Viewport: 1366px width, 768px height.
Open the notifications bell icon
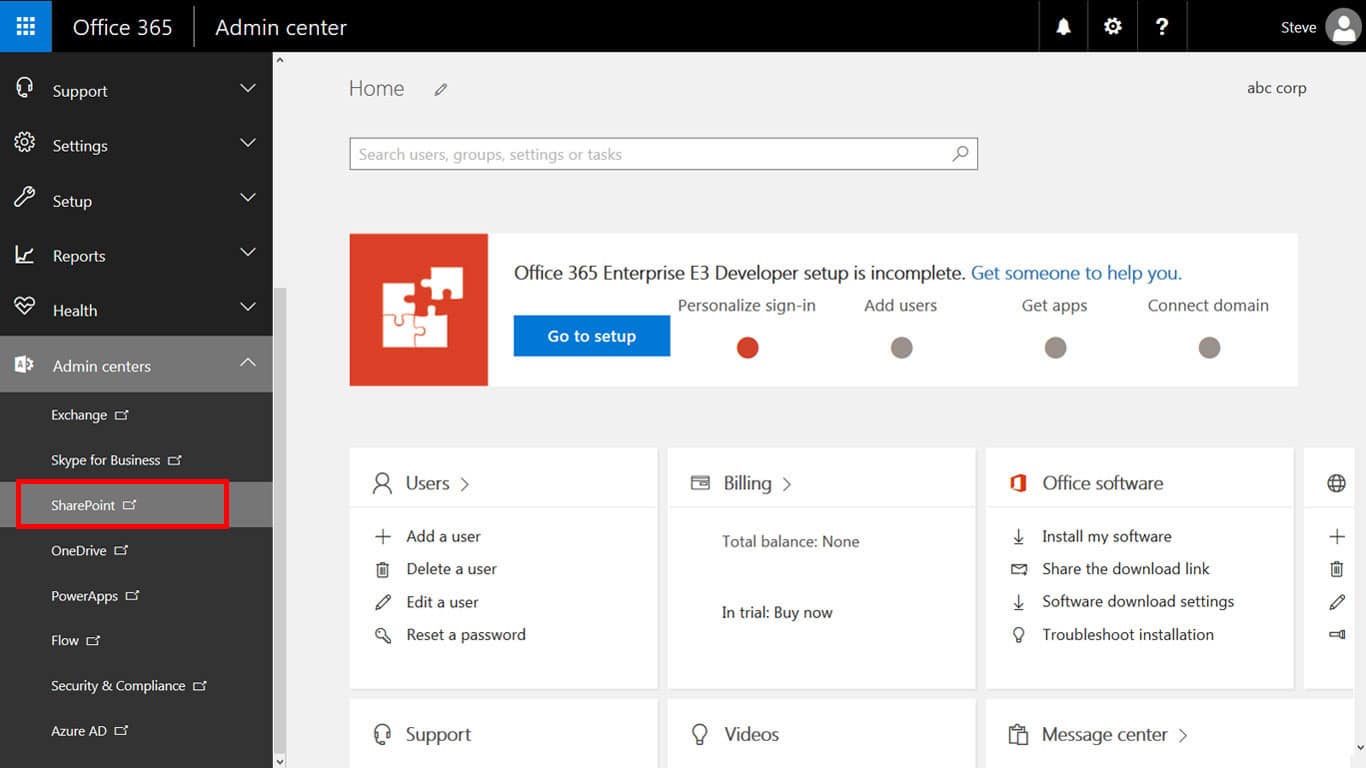tap(1063, 27)
